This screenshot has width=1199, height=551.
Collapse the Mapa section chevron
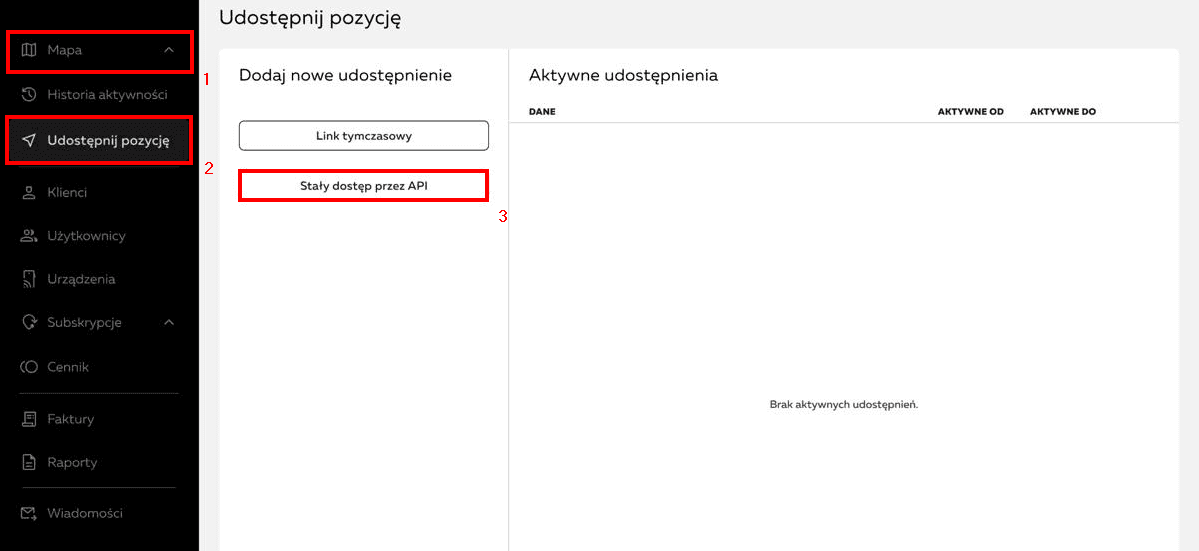click(x=169, y=50)
